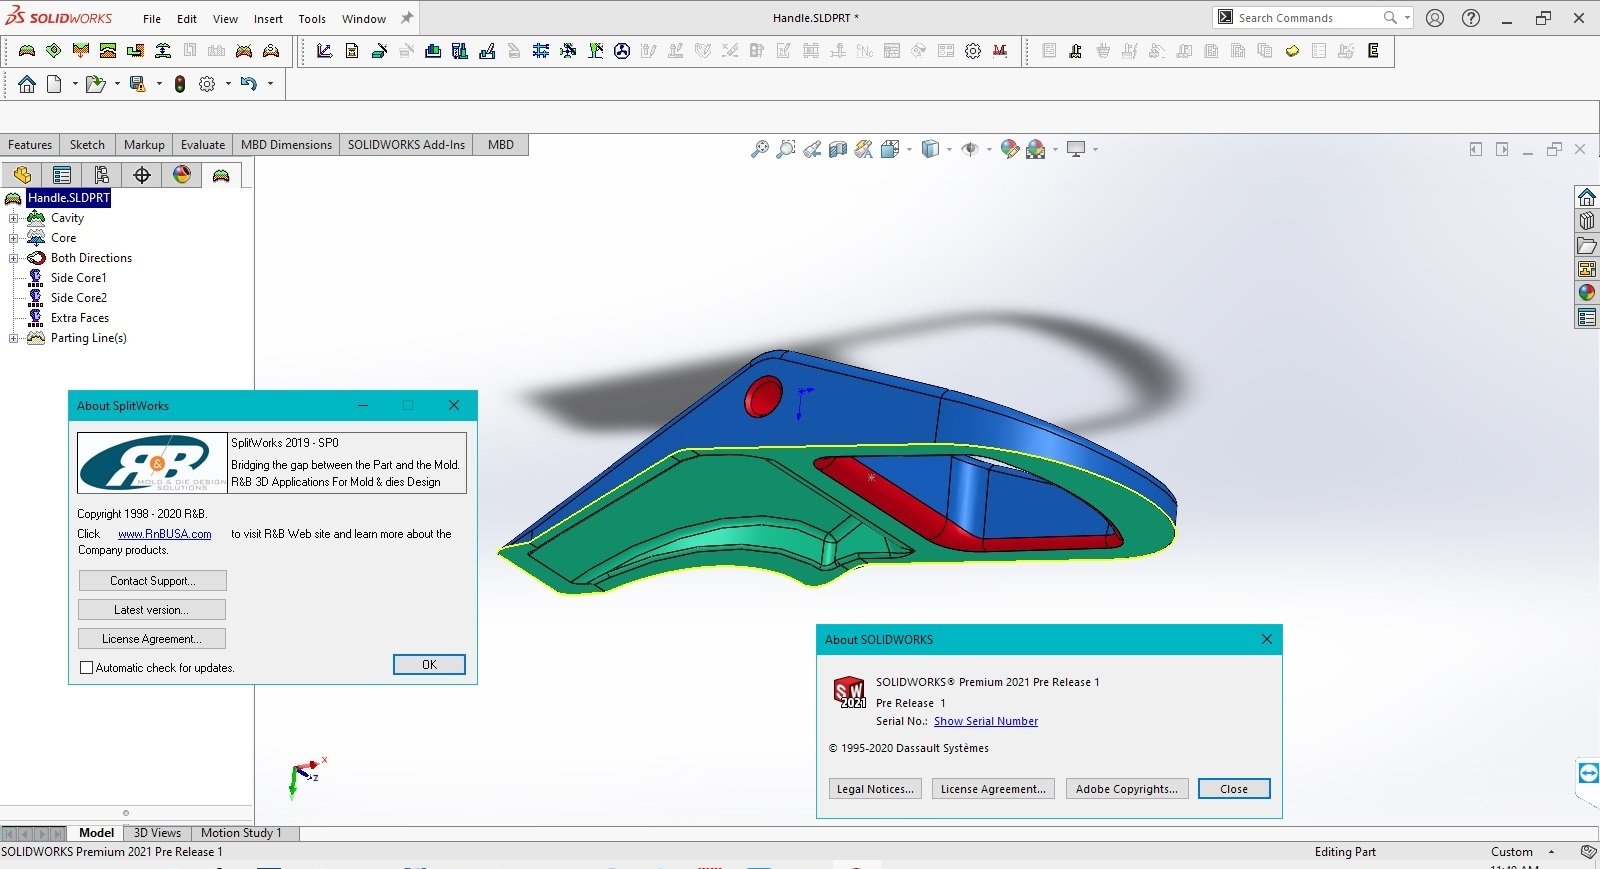Click the red M icon in toolbar
Screen dimensions: 1600x869
tap(1000, 51)
